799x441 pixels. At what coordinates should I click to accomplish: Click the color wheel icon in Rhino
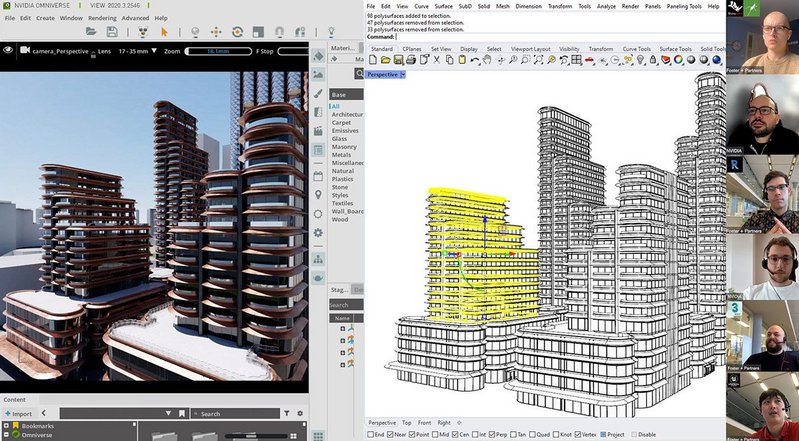678,60
